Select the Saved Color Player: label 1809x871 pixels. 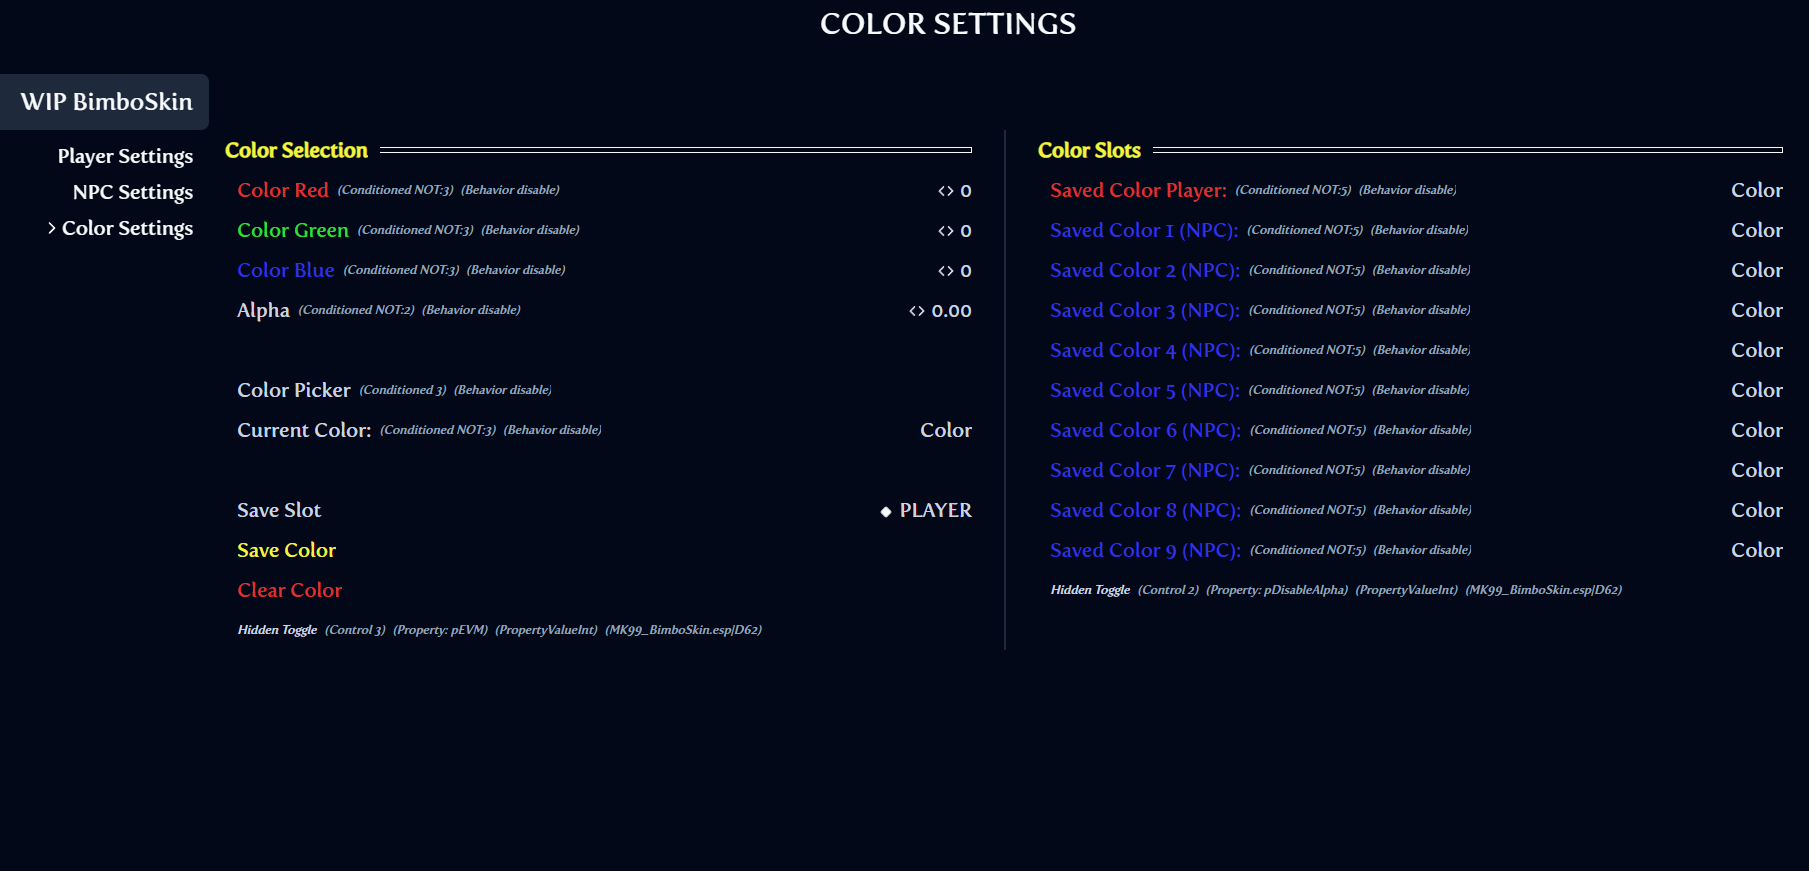(1138, 190)
